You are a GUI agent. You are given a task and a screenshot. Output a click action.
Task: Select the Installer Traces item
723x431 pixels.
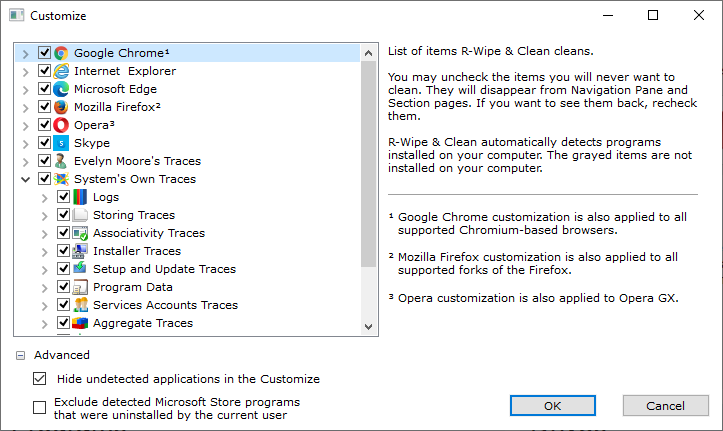point(137,251)
